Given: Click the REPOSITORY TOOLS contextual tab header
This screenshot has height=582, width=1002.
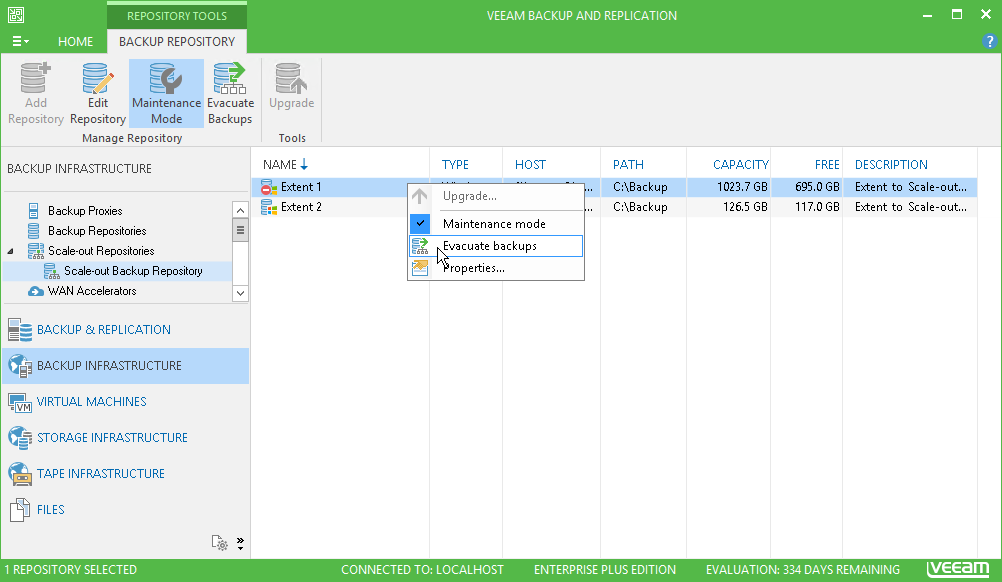Looking at the screenshot, I should [x=177, y=16].
